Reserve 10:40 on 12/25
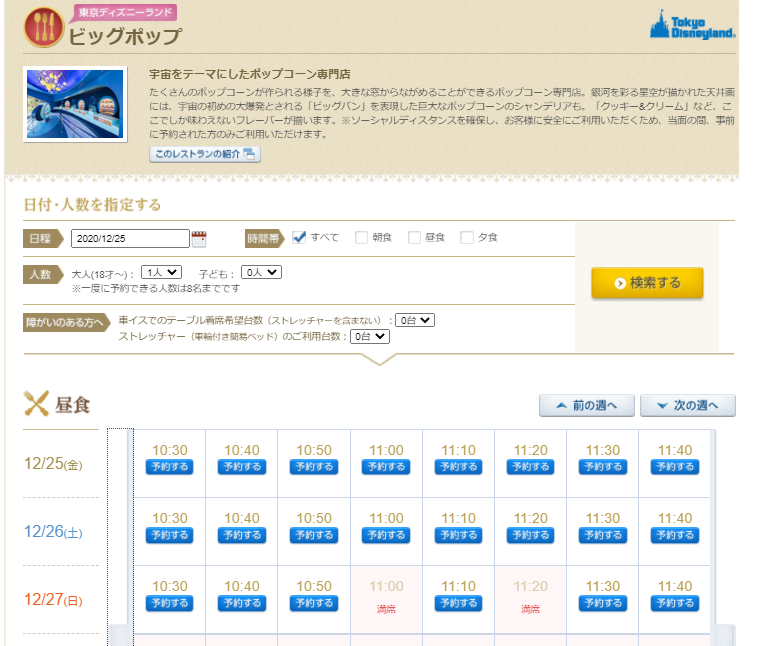The image size is (758, 646). (x=242, y=467)
